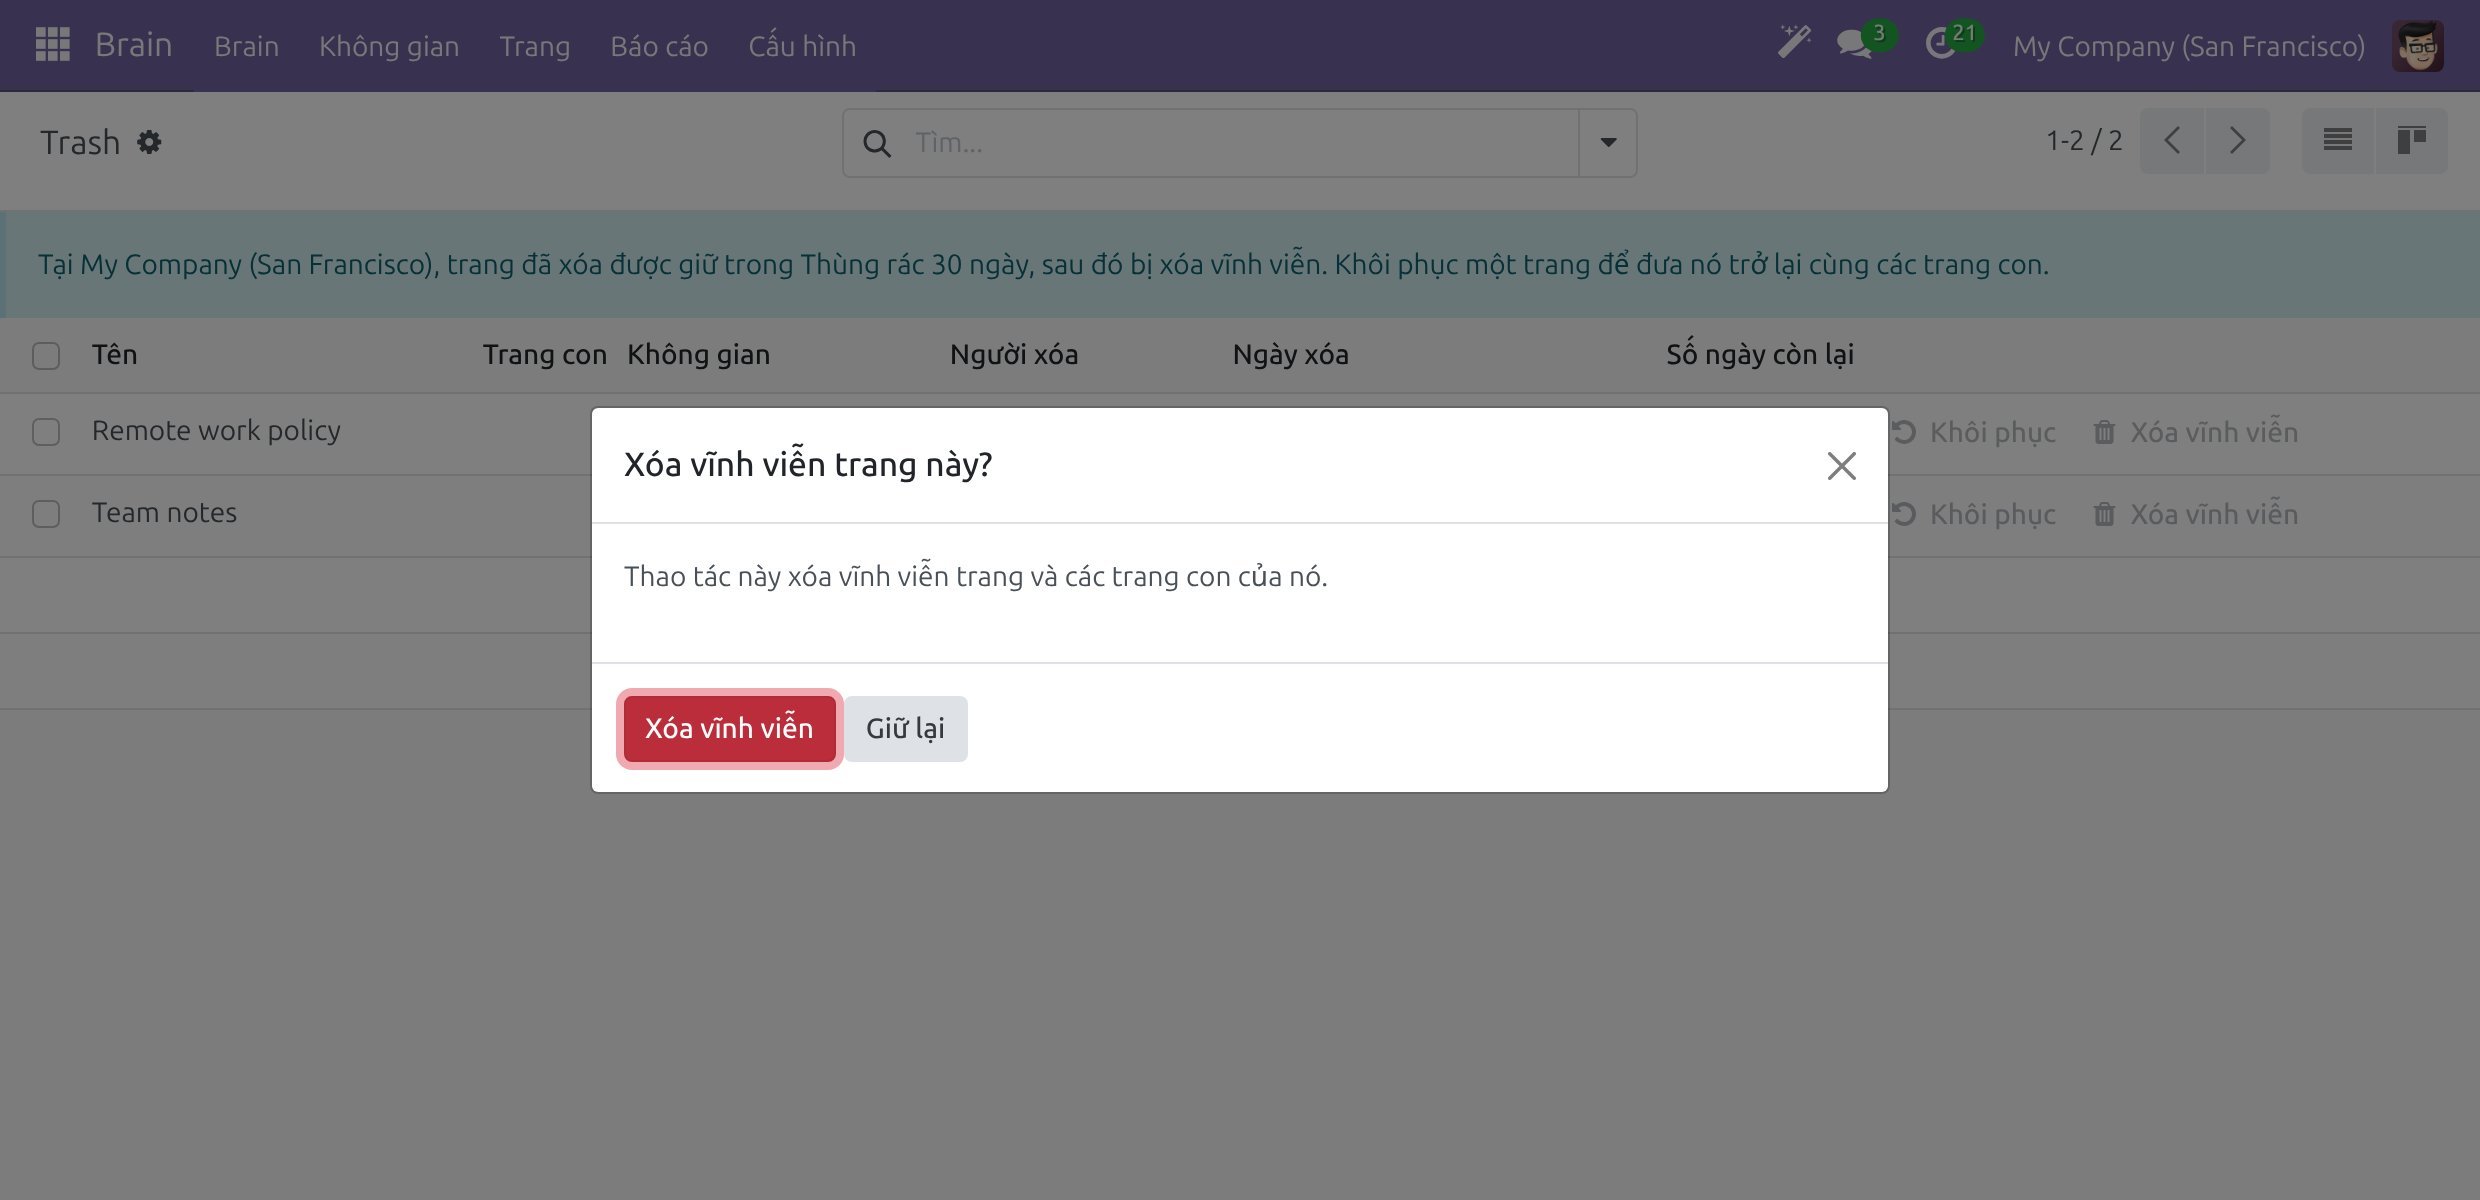2480x1200 pixels.
Task: Click Khôi phục for Remote work policy
Action: coord(1974,432)
